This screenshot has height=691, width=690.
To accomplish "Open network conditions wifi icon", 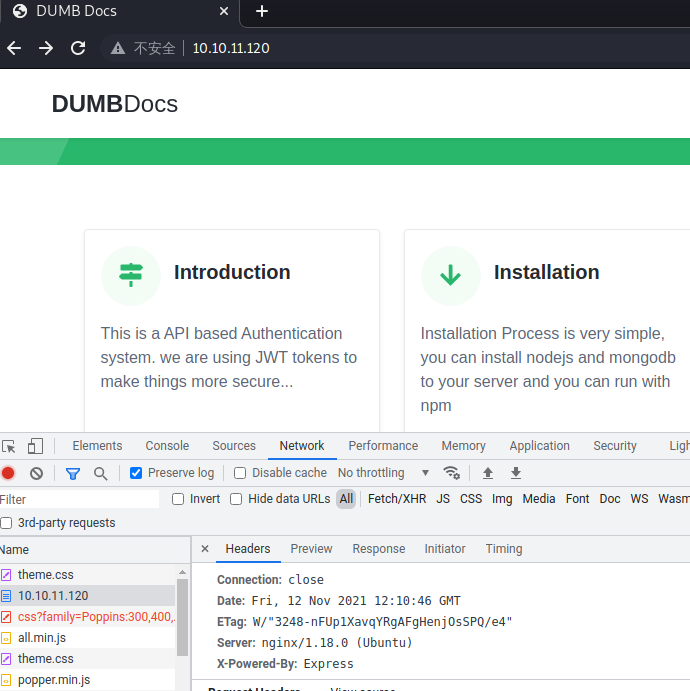I will pos(452,473).
